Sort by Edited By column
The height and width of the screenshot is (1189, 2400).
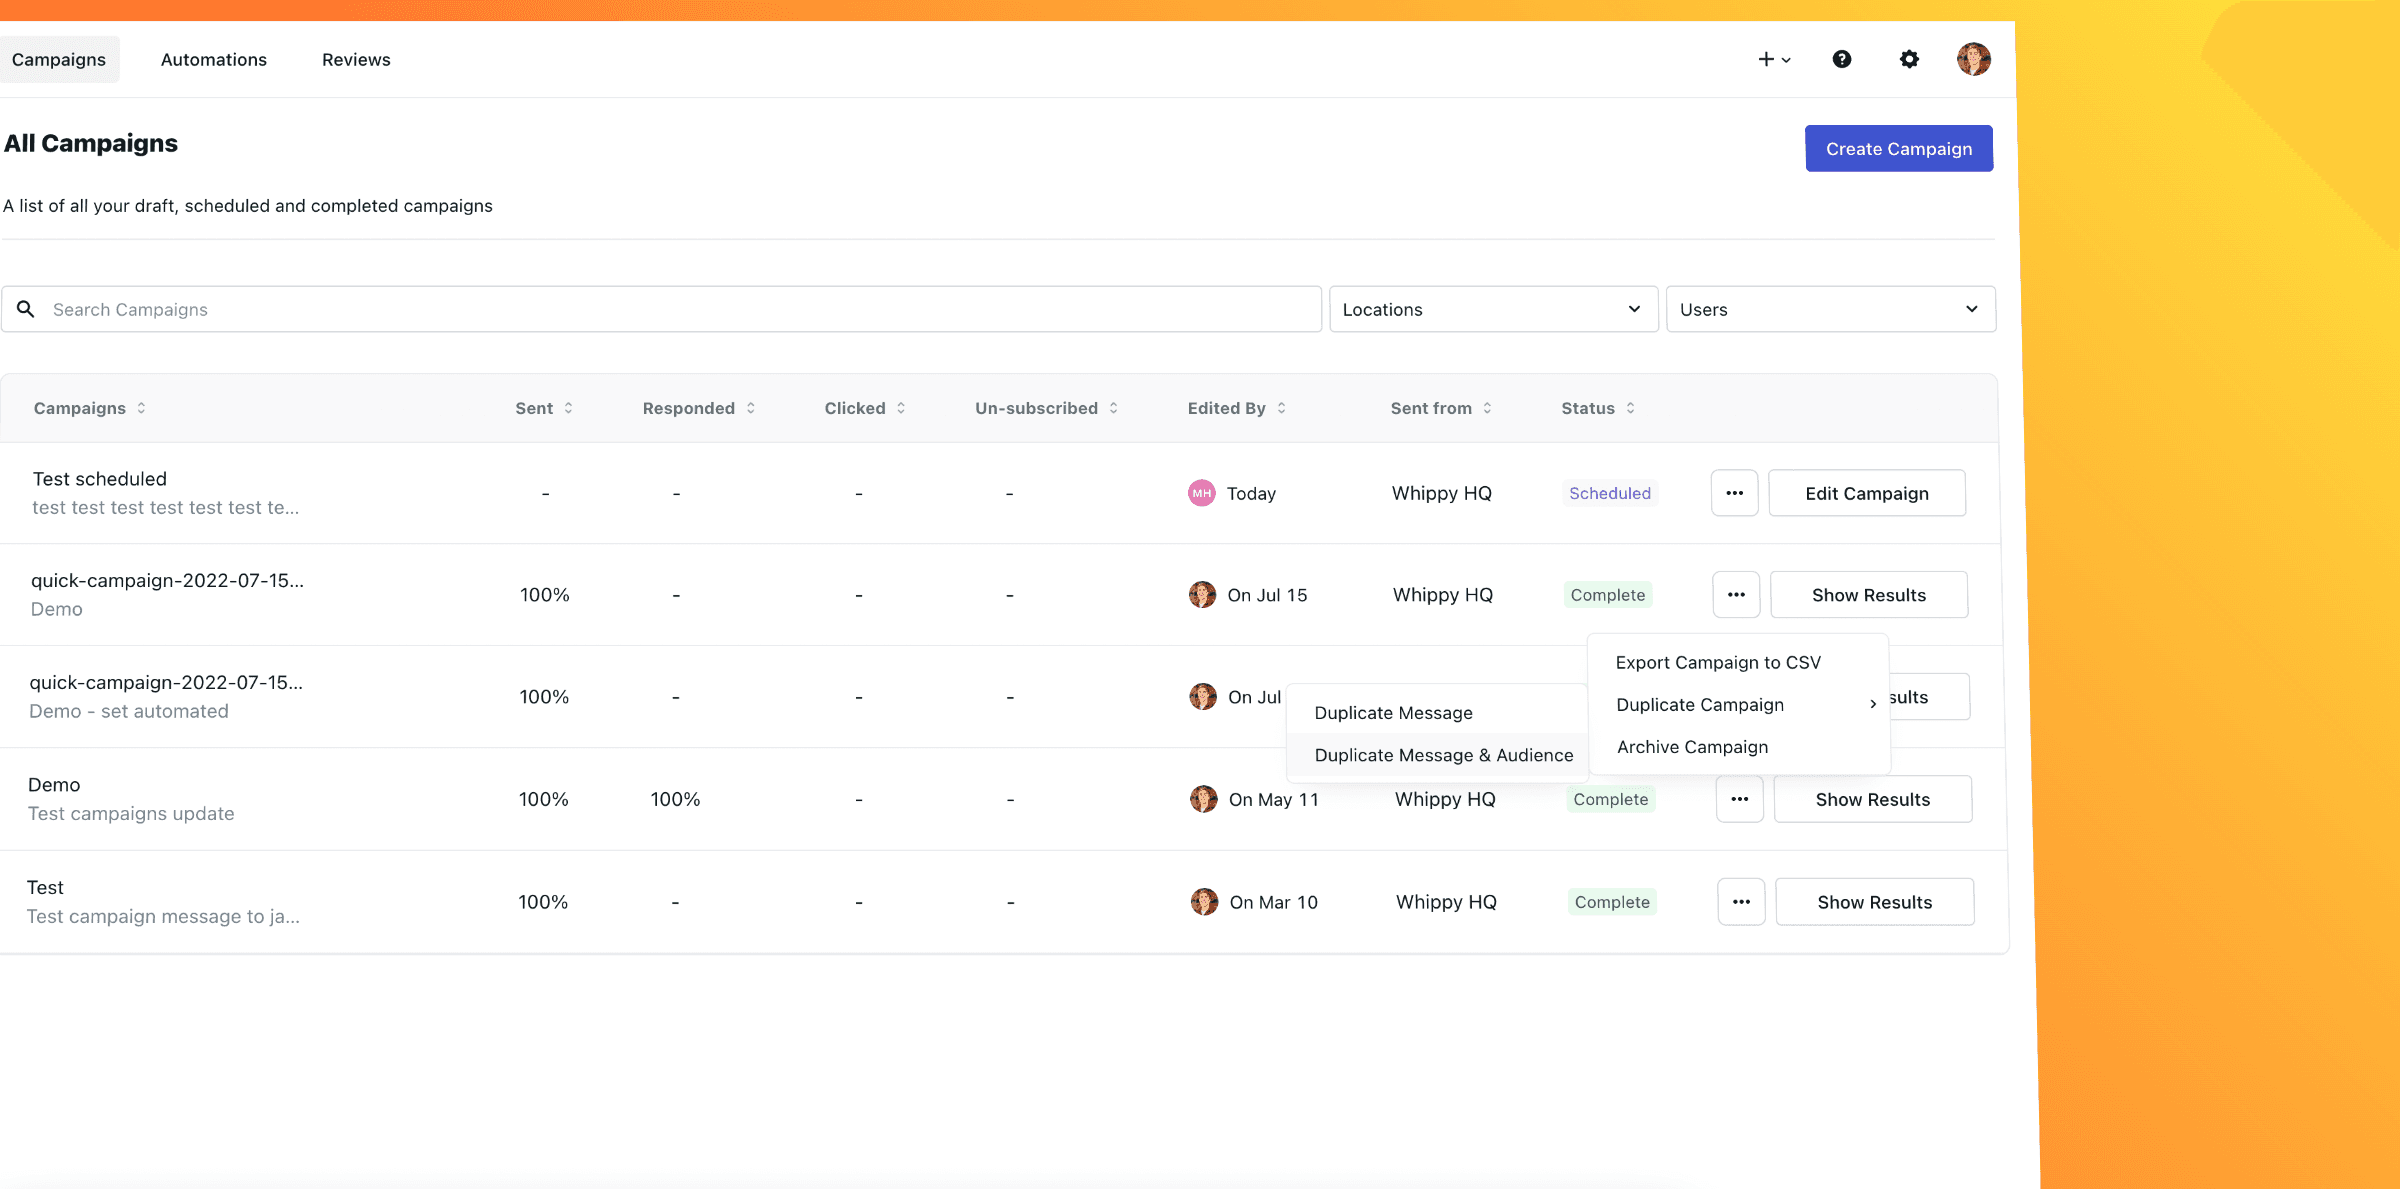[1236, 408]
